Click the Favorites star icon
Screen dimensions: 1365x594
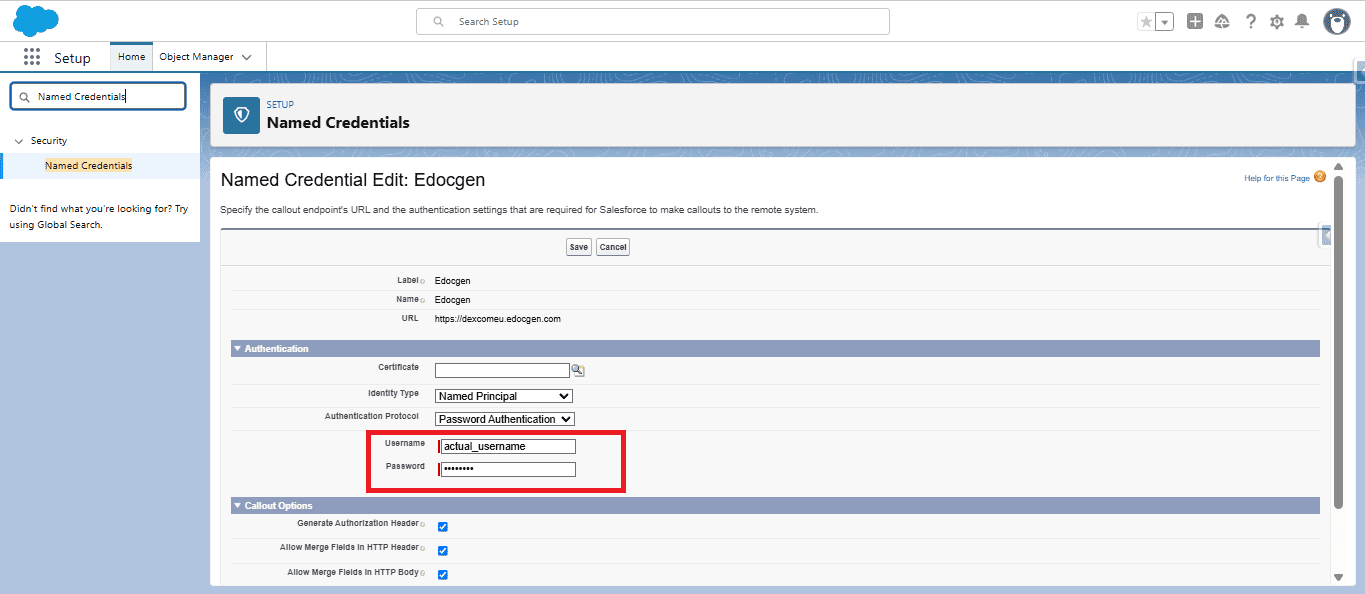click(1146, 22)
